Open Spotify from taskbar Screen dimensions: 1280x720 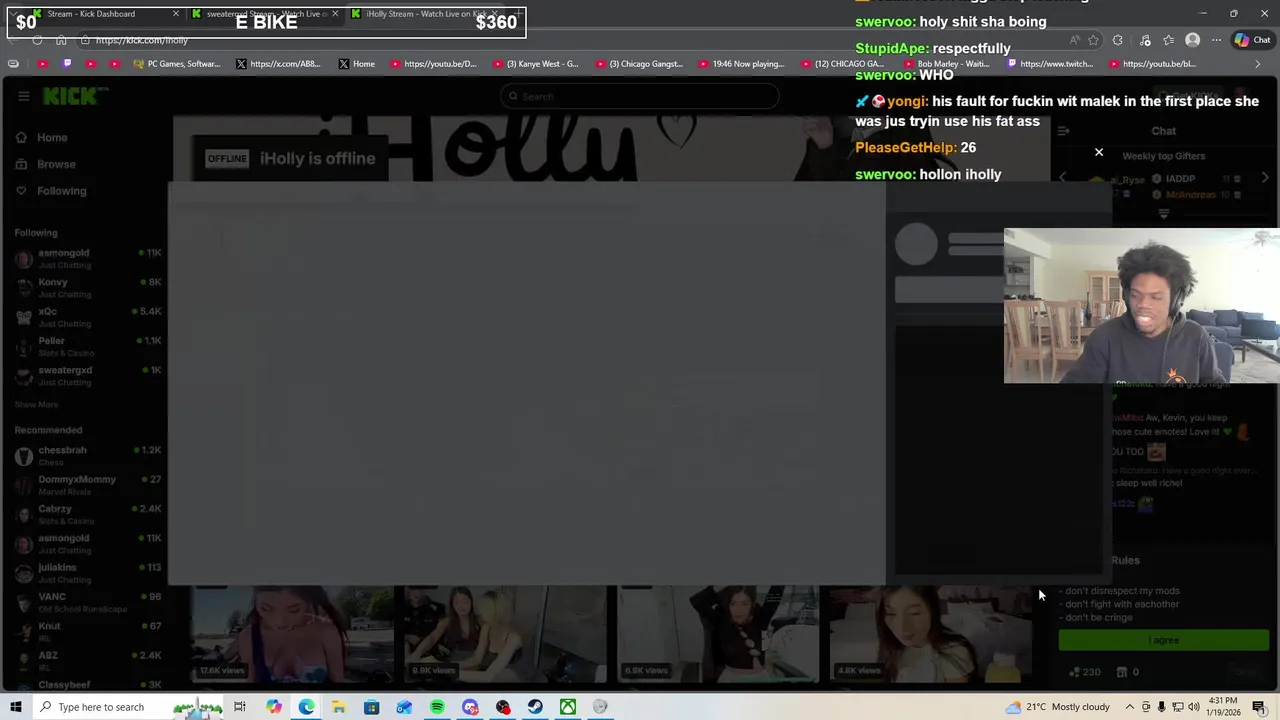(437, 707)
